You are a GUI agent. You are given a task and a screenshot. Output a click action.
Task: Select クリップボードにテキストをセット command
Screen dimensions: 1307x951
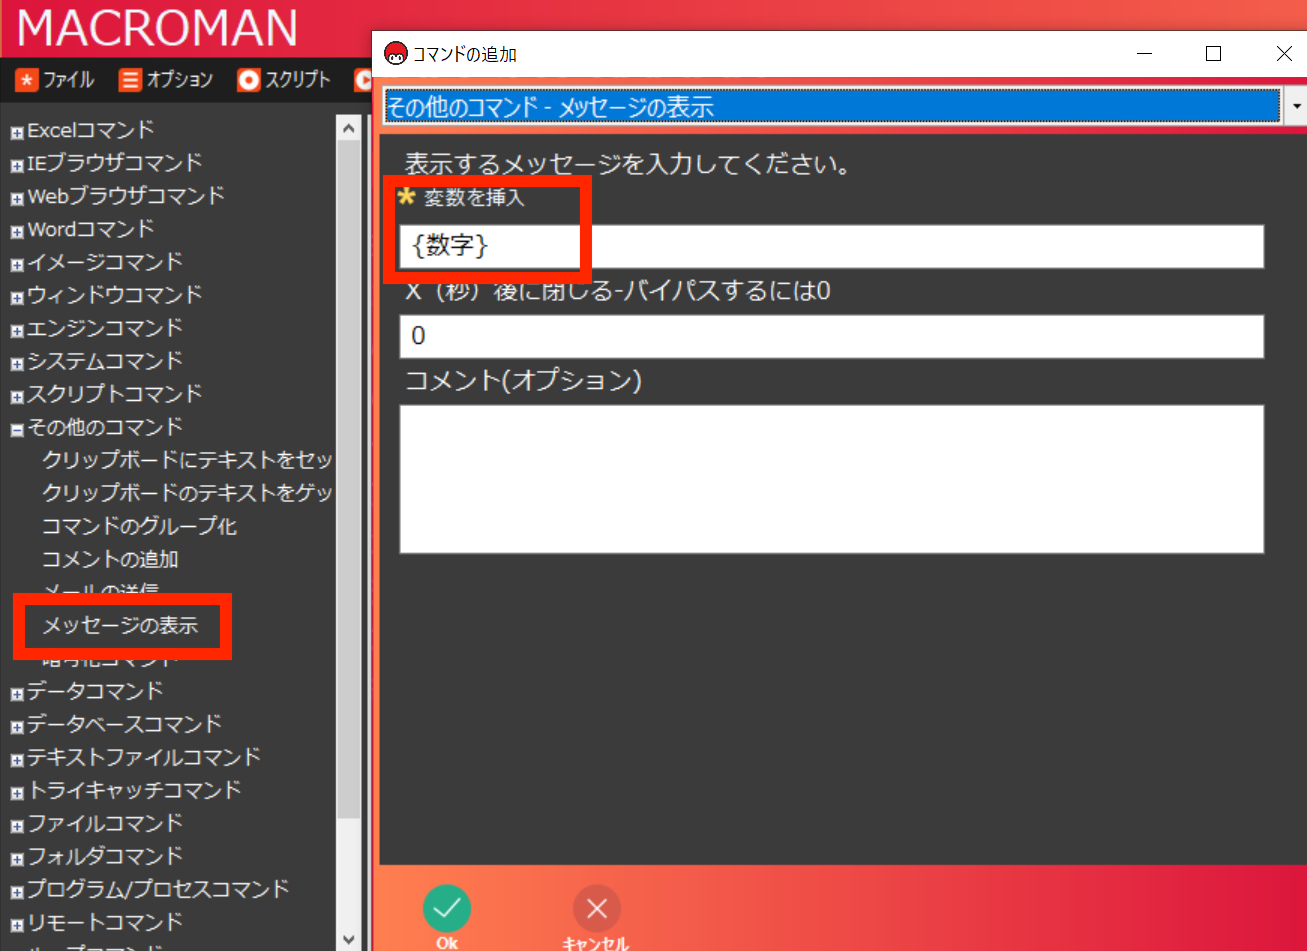coord(187,460)
